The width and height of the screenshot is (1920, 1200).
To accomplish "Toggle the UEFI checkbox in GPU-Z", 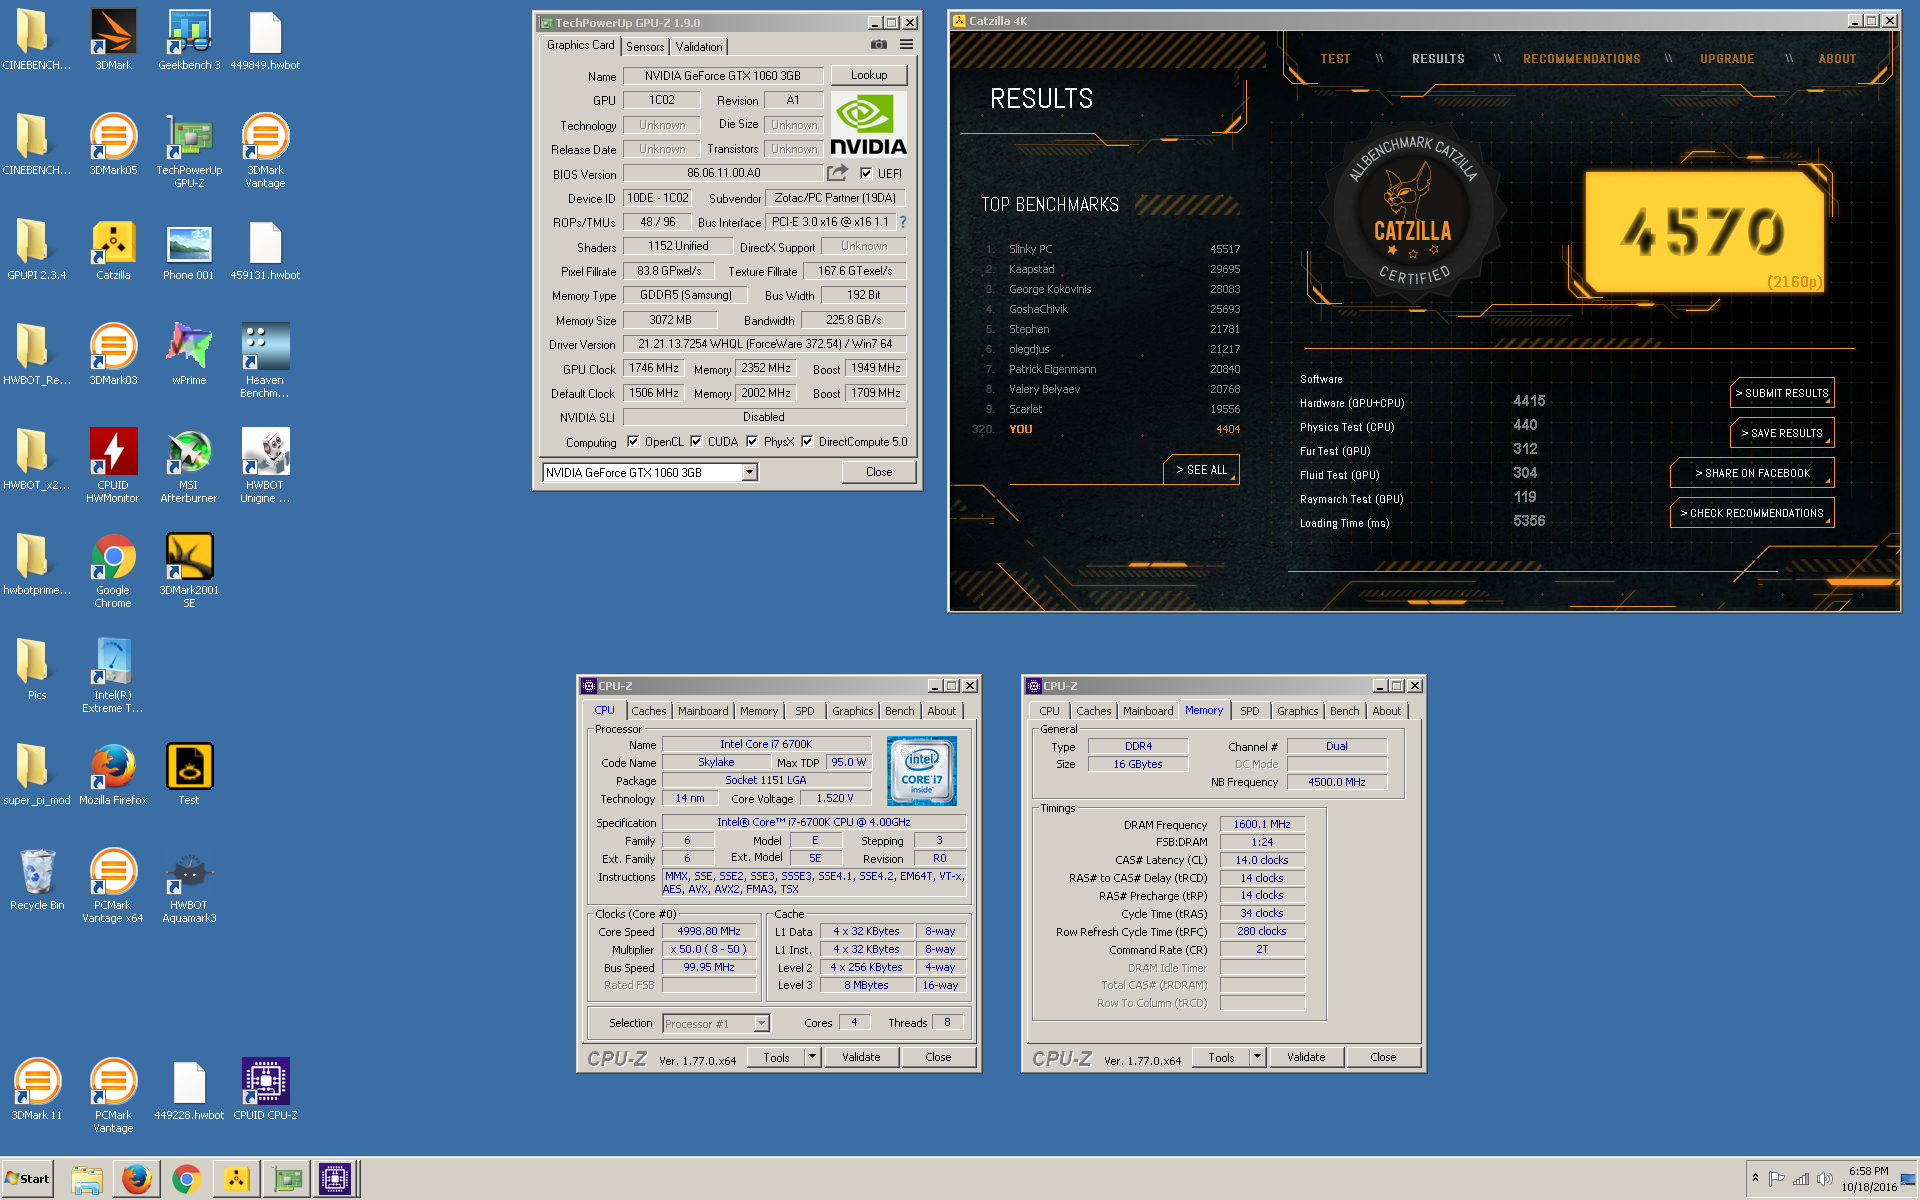I will (x=866, y=173).
